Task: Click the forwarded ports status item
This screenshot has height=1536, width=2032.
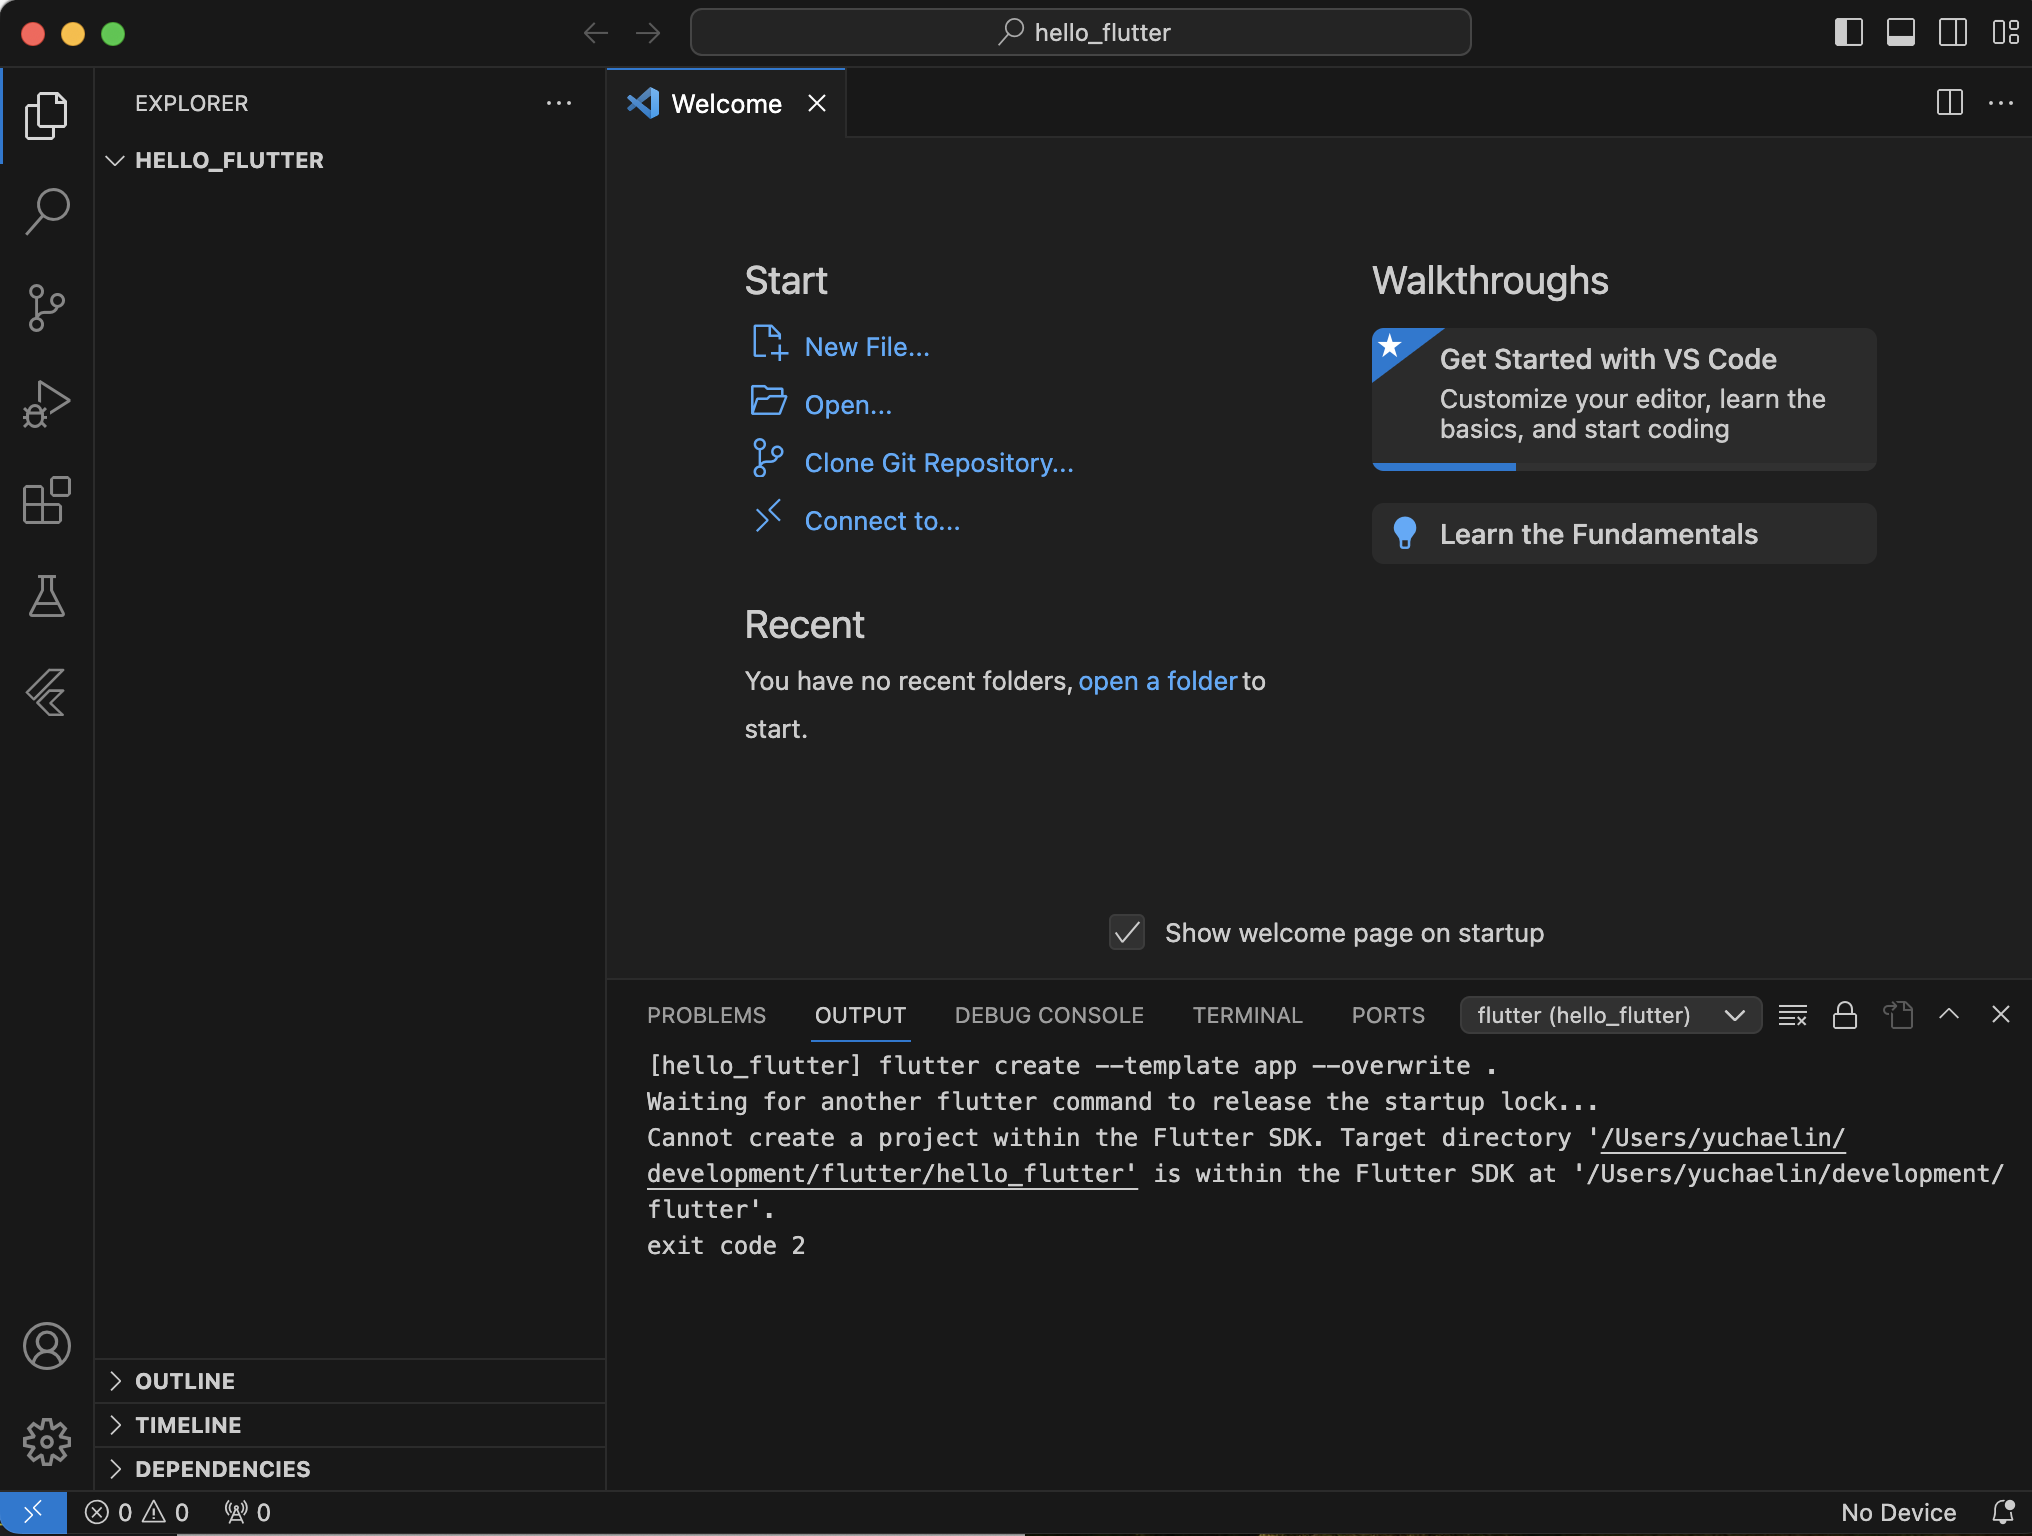Action: (x=248, y=1512)
